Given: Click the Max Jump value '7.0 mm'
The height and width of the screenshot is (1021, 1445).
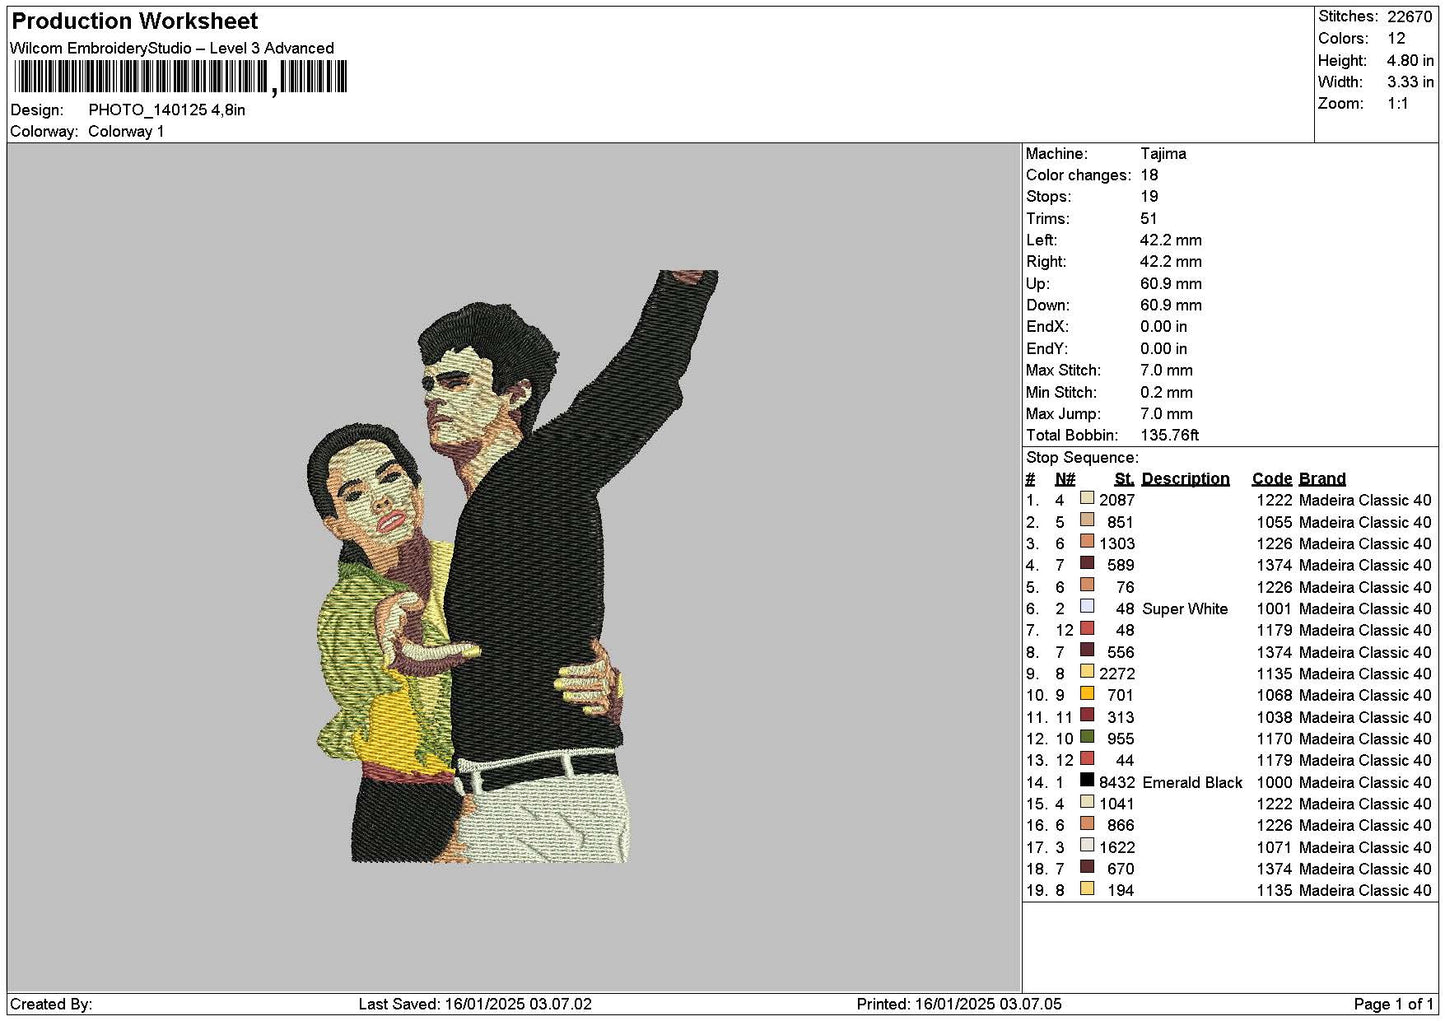Looking at the screenshot, I should coord(1166,414).
